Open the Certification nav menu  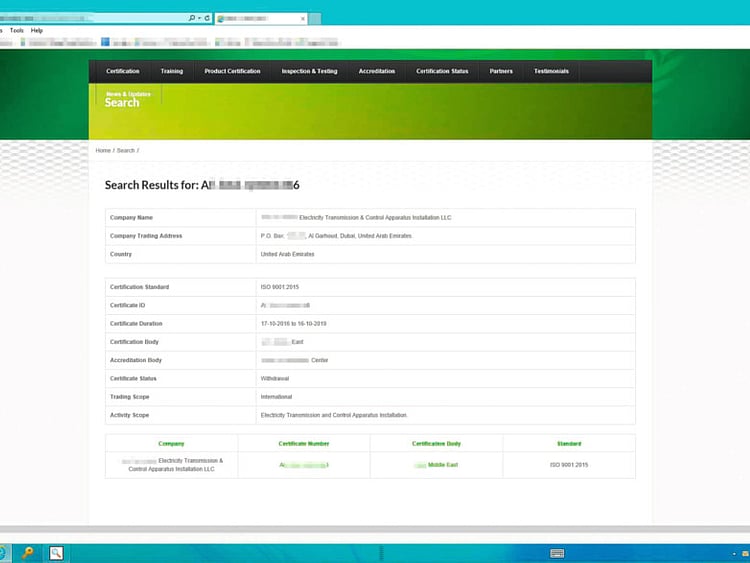point(123,71)
